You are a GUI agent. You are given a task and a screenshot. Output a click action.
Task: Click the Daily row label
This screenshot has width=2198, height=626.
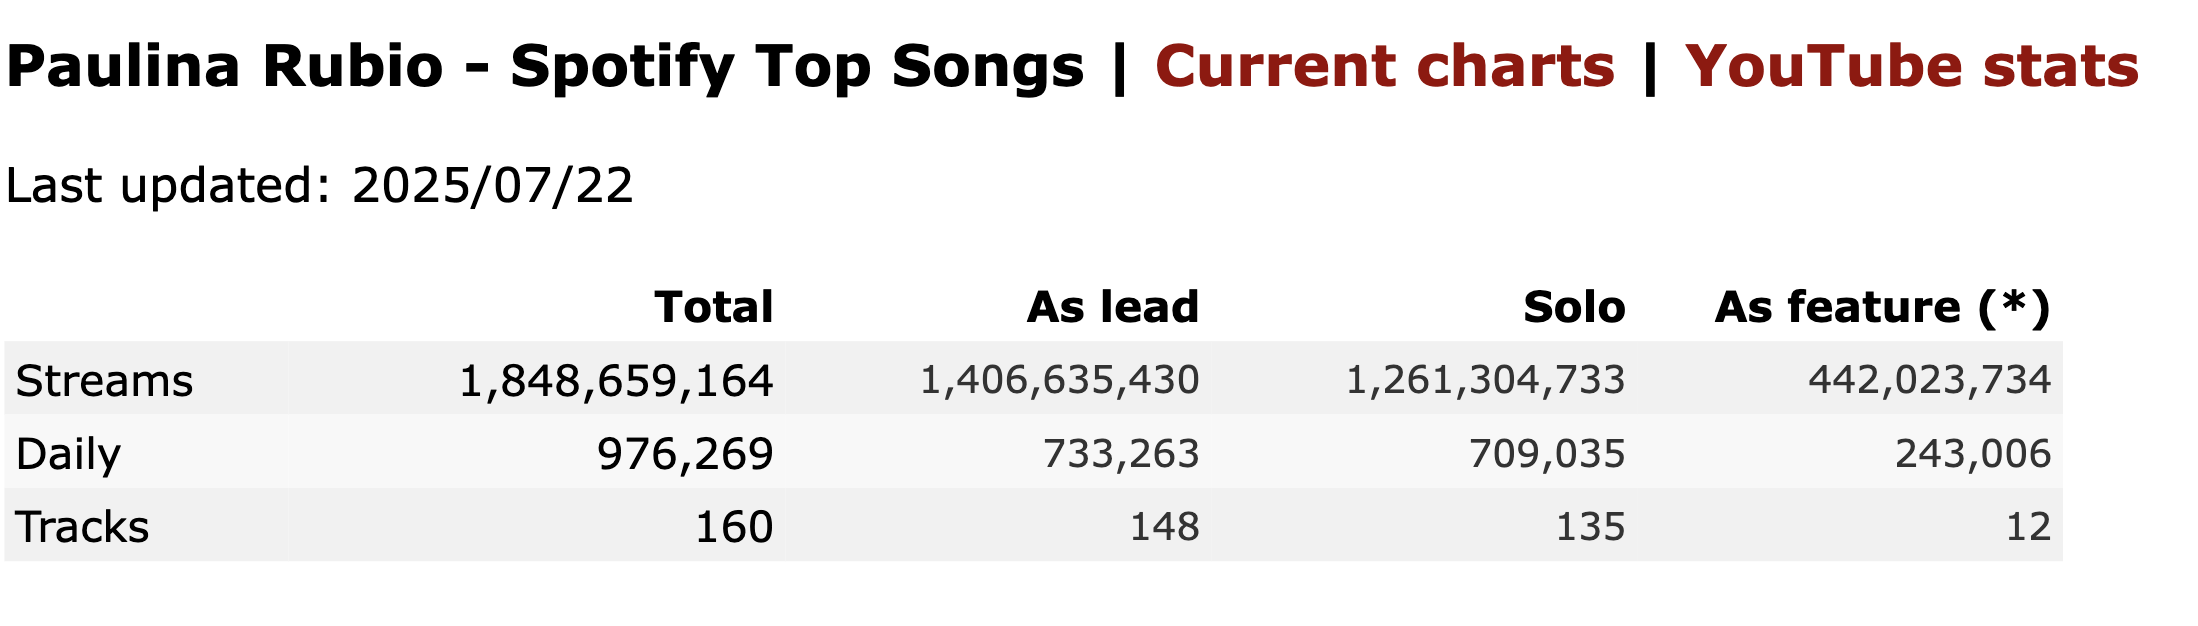[x=68, y=454]
